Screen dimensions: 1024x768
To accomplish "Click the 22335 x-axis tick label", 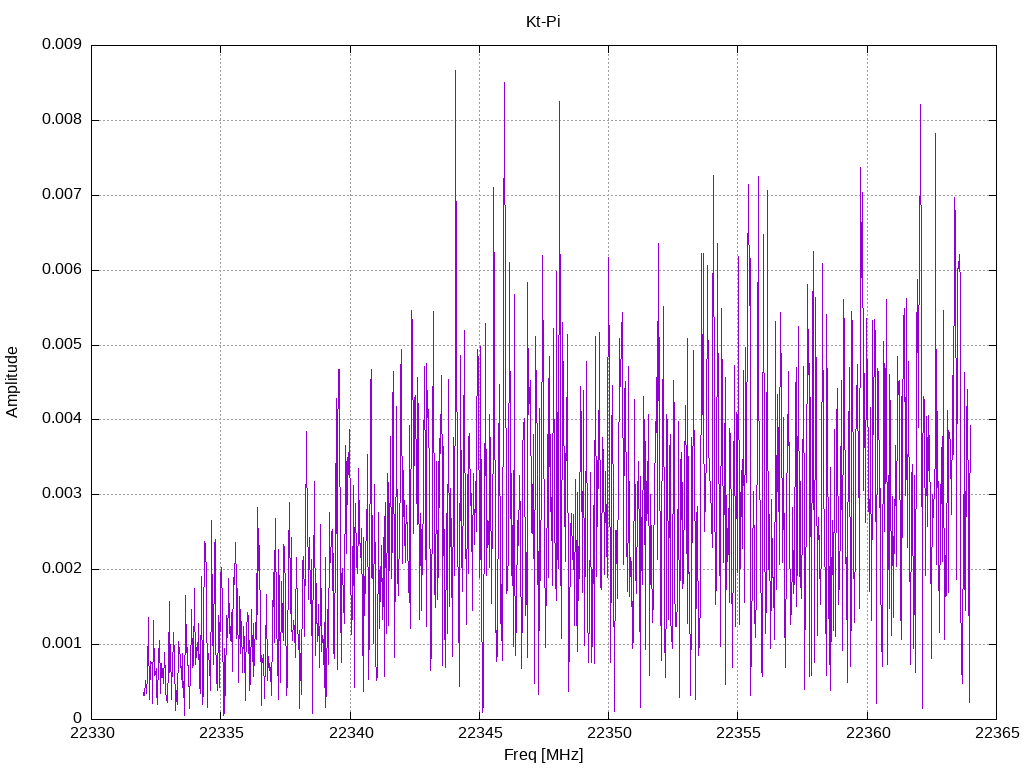I will (221, 733).
